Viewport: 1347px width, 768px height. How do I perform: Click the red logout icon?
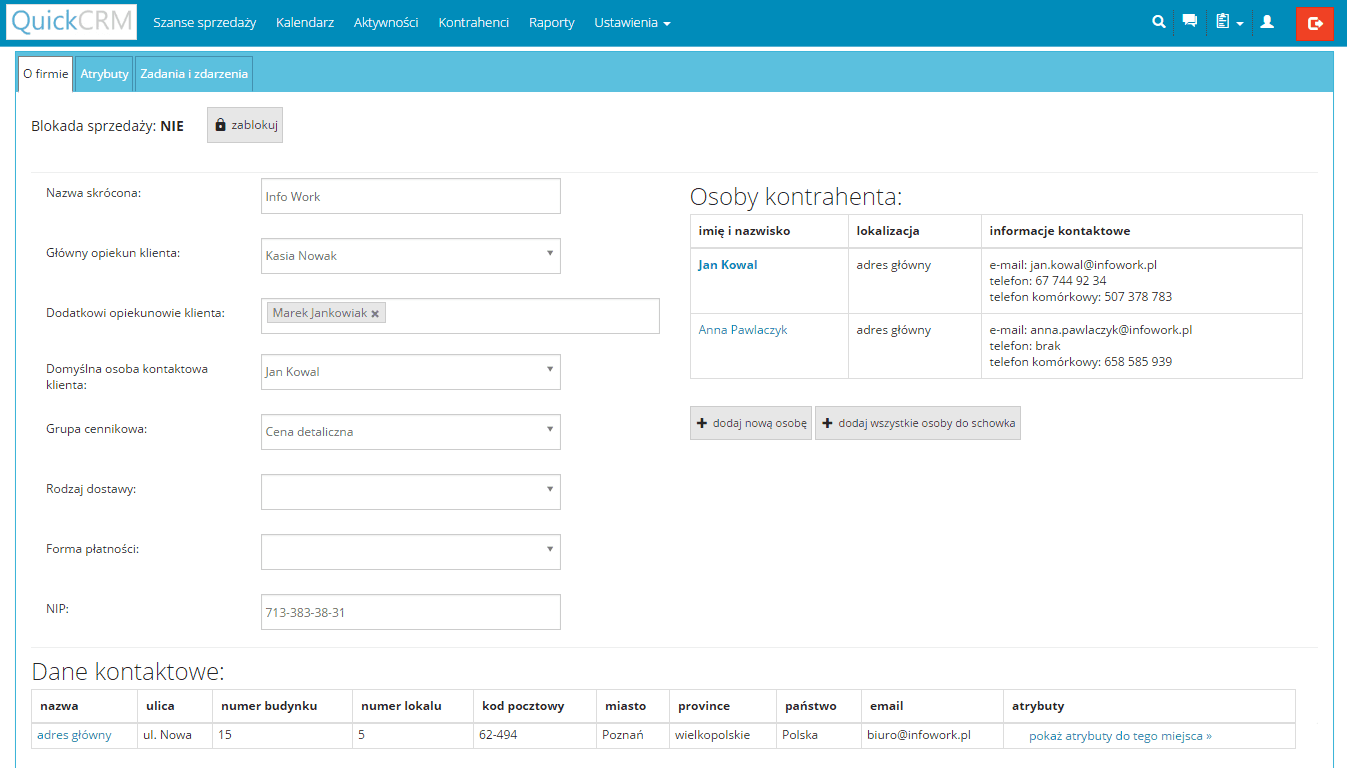click(x=1314, y=23)
